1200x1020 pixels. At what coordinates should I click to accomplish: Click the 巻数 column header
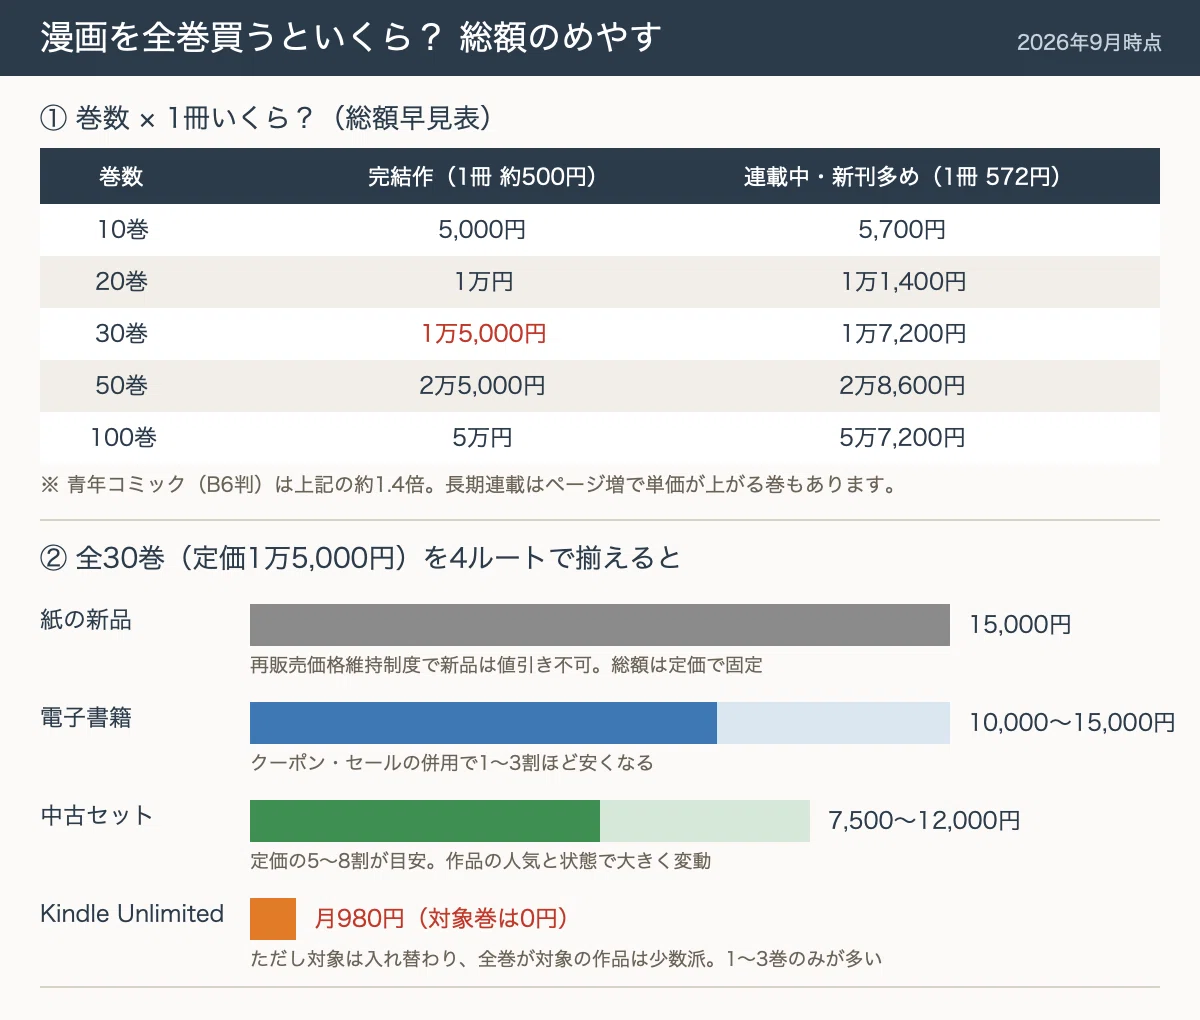(121, 177)
